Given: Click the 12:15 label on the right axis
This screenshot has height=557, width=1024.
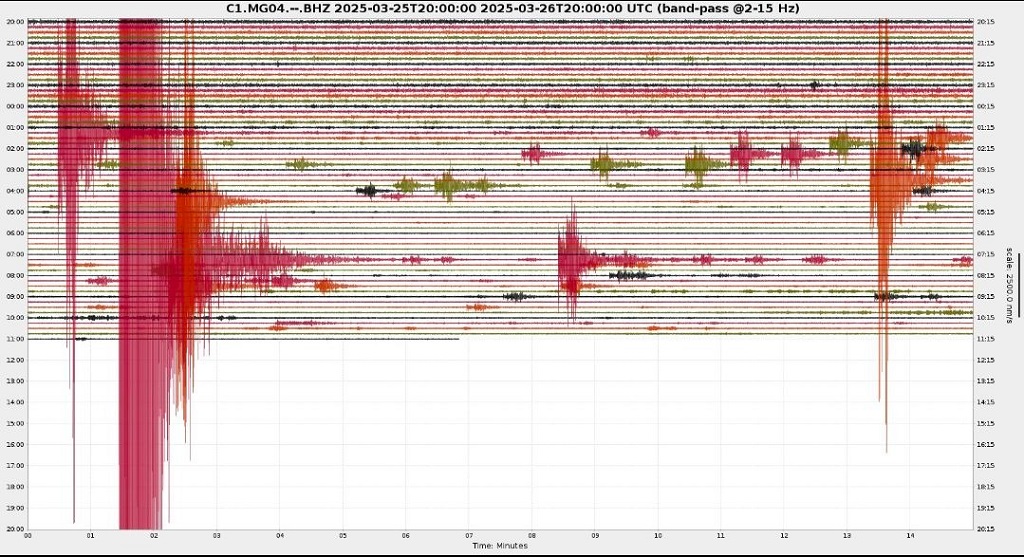Looking at the screenshot, I should click(985, 360).
